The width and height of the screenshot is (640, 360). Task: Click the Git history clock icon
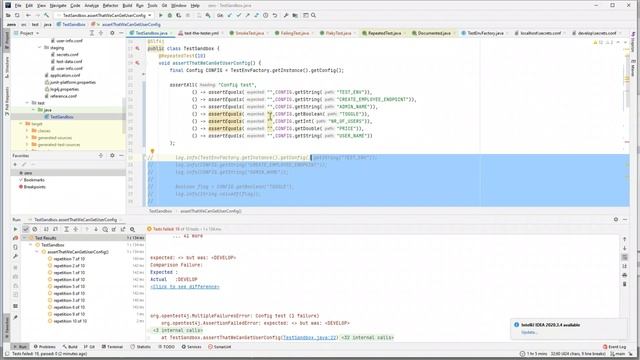coord(266,16)
